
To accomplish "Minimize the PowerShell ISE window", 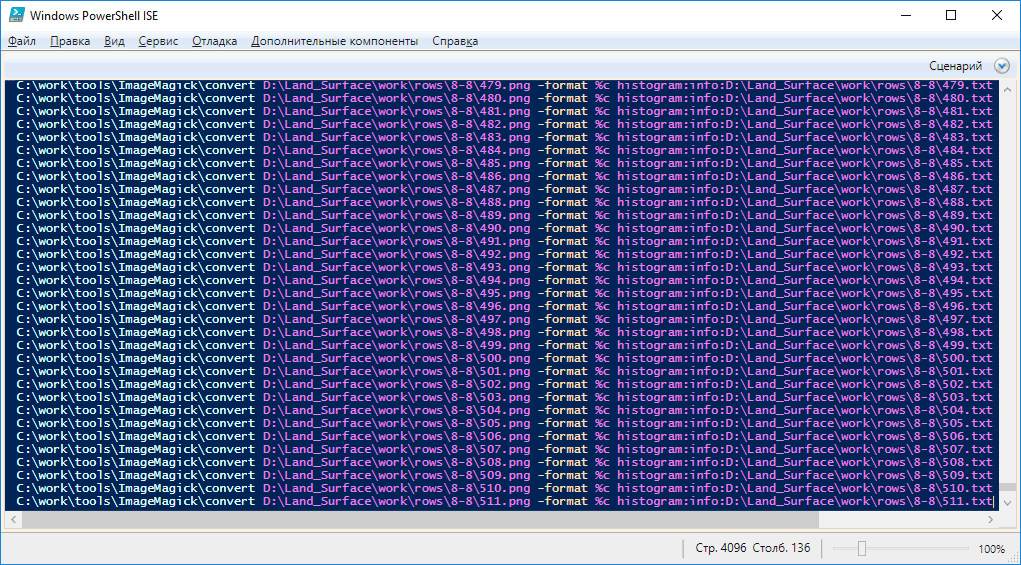I will [x=905, y=15].
